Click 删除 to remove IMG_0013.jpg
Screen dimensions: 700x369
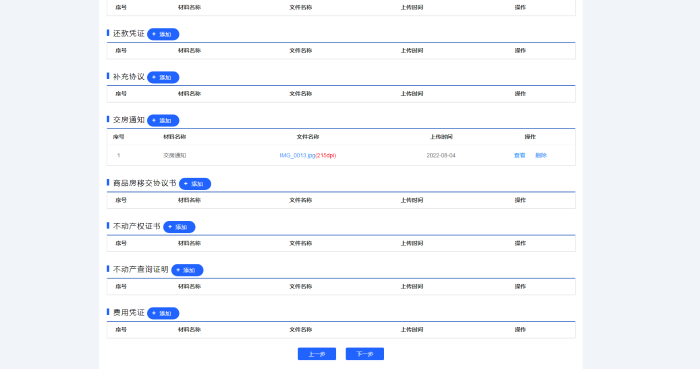541,155
